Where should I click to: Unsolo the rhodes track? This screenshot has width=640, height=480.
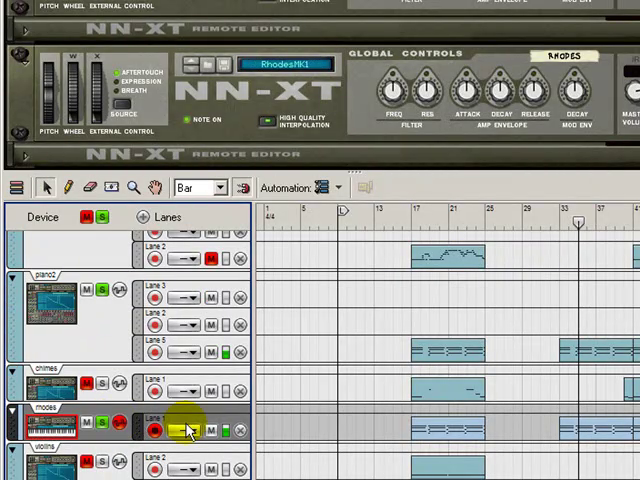[x=102, y=422]
